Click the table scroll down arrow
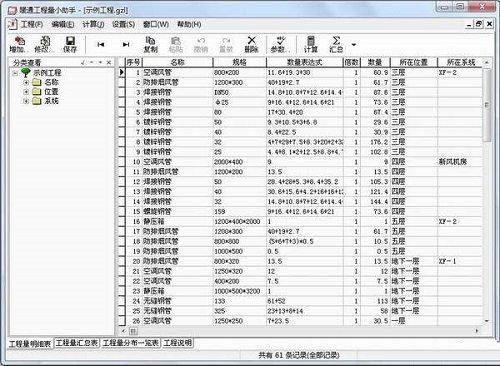Image resolution: width=500 pixels, height=366 pixels. pos(487,321)
